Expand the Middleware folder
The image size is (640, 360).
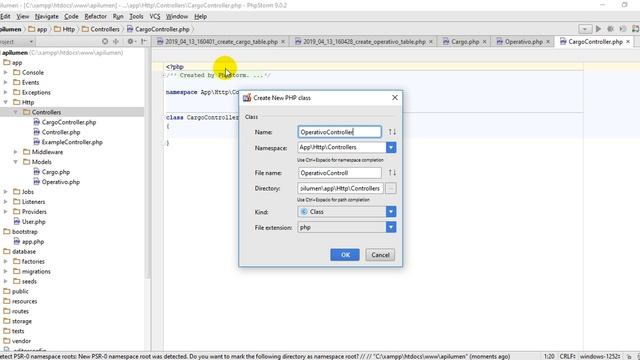pyautogui.click(x=16, y=152)
